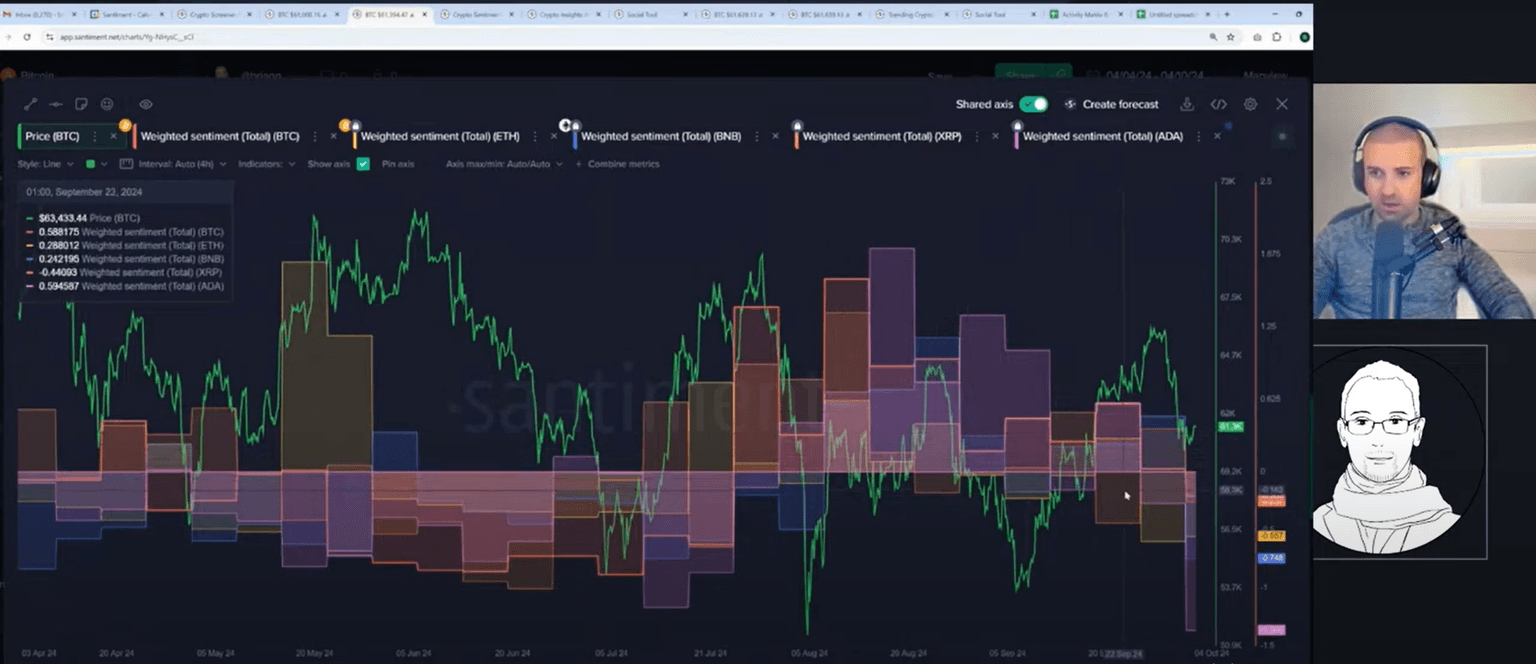Click the Create forecast button

click(1111, 104)
